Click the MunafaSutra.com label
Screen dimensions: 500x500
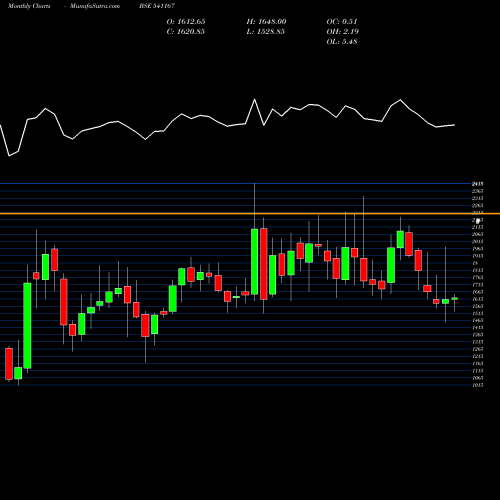coord(95,6)
